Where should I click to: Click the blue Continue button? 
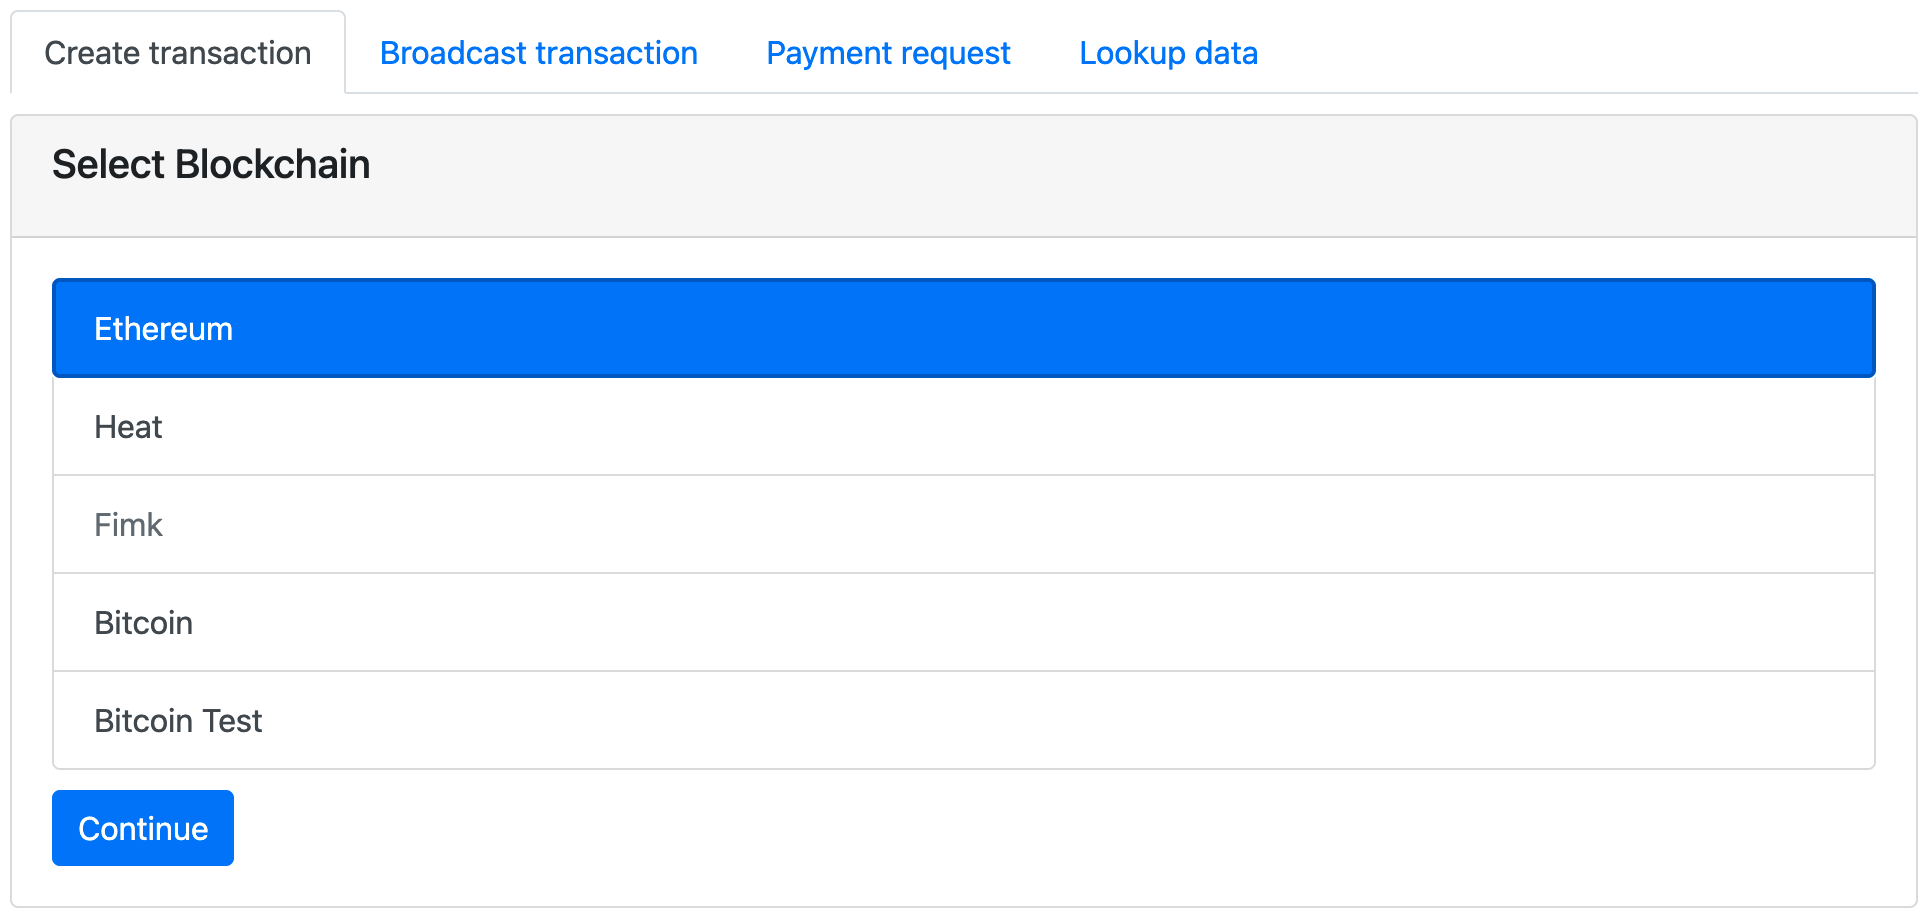pyautogui.click(x=143, y=828)
